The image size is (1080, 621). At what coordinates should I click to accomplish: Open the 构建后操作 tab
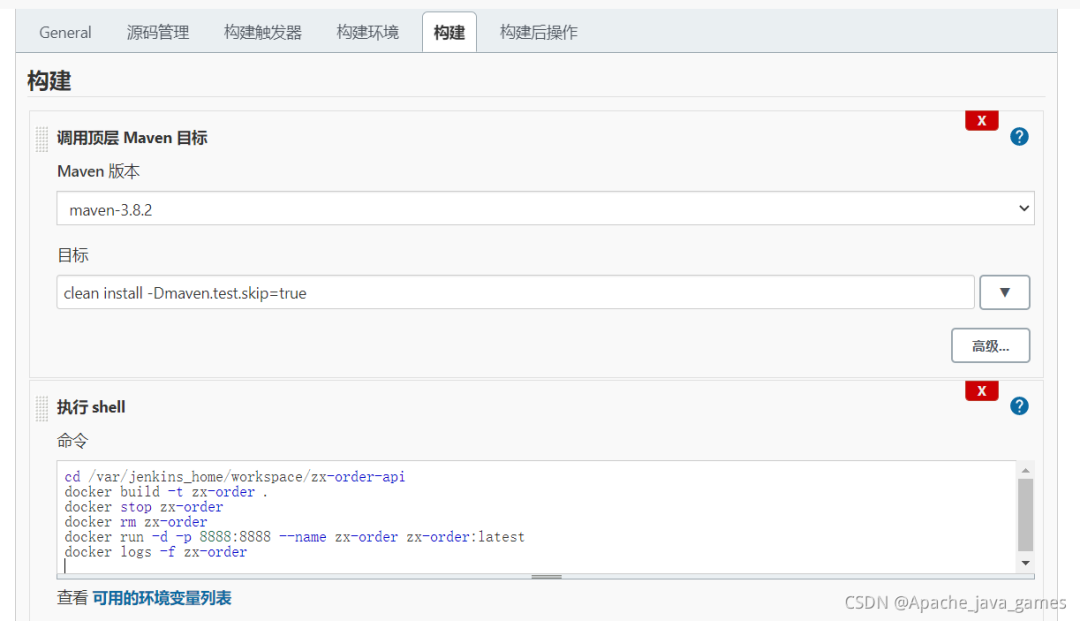540,32
